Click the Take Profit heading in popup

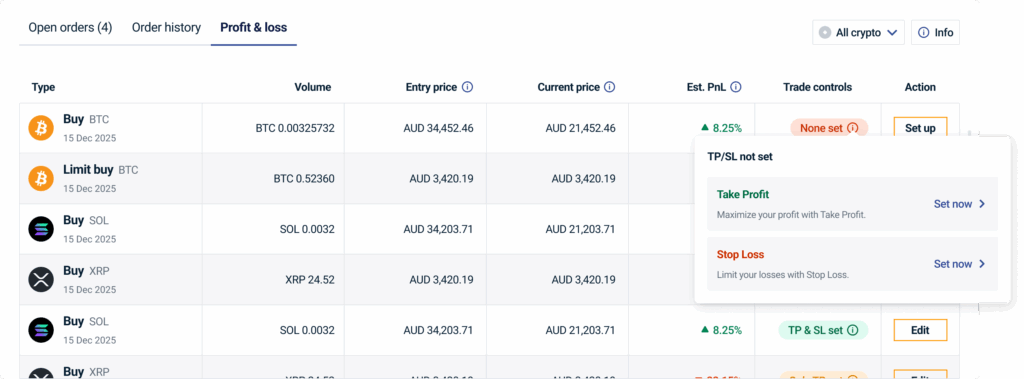[743, 194]
